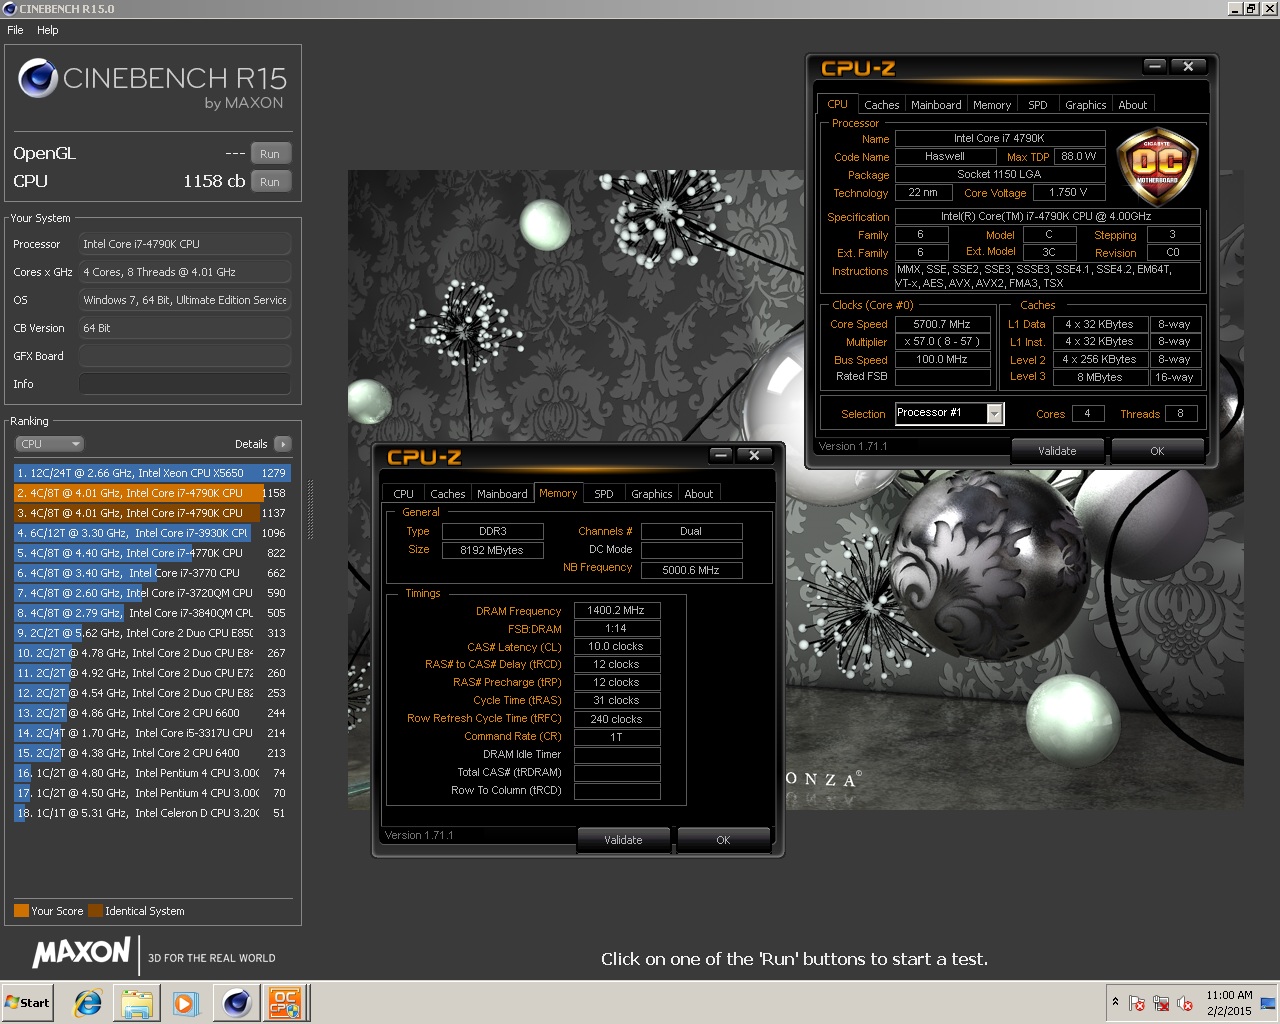Click NB Frequency value 5000.6 MHz
The width and height of the screenshot is (1280, 1024).
(691, 570)
